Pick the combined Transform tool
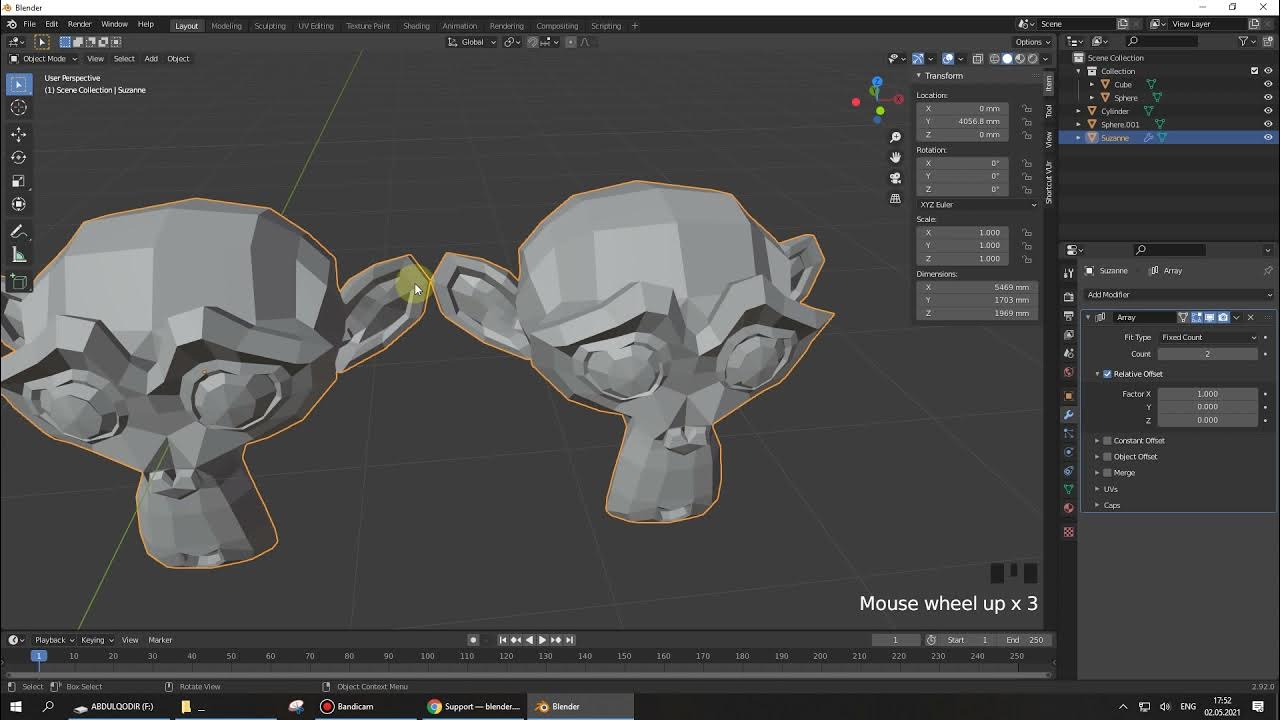Screen dimensions: 1280x720 tap(18, 203)
